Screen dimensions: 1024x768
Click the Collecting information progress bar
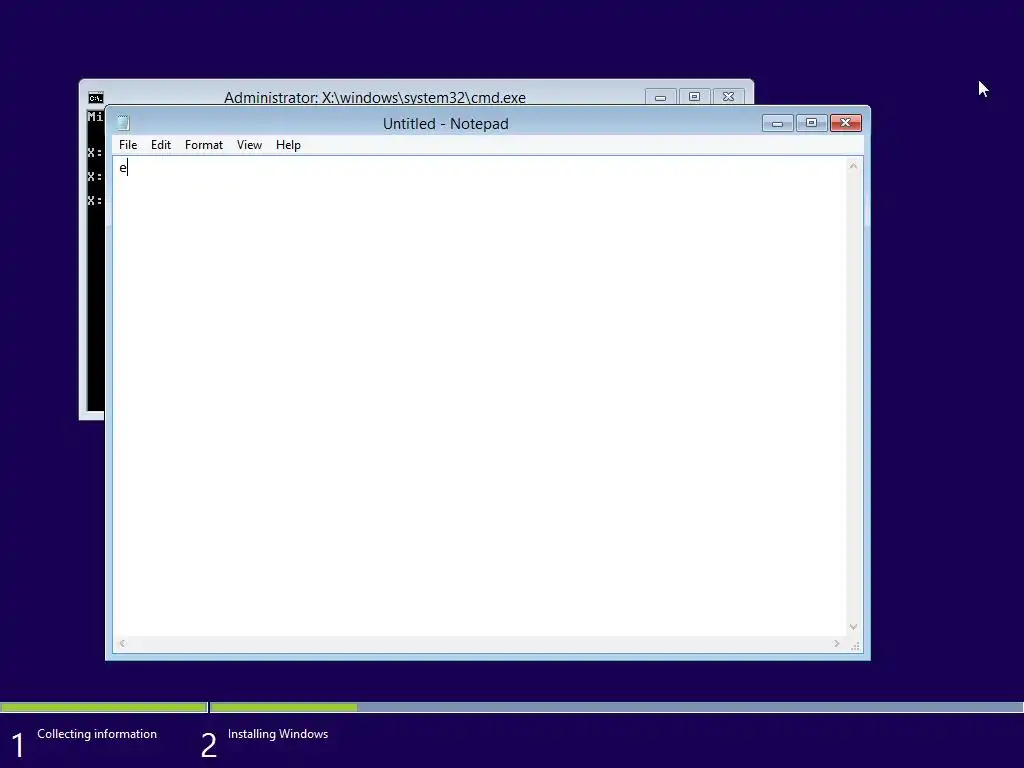[103, 707]
